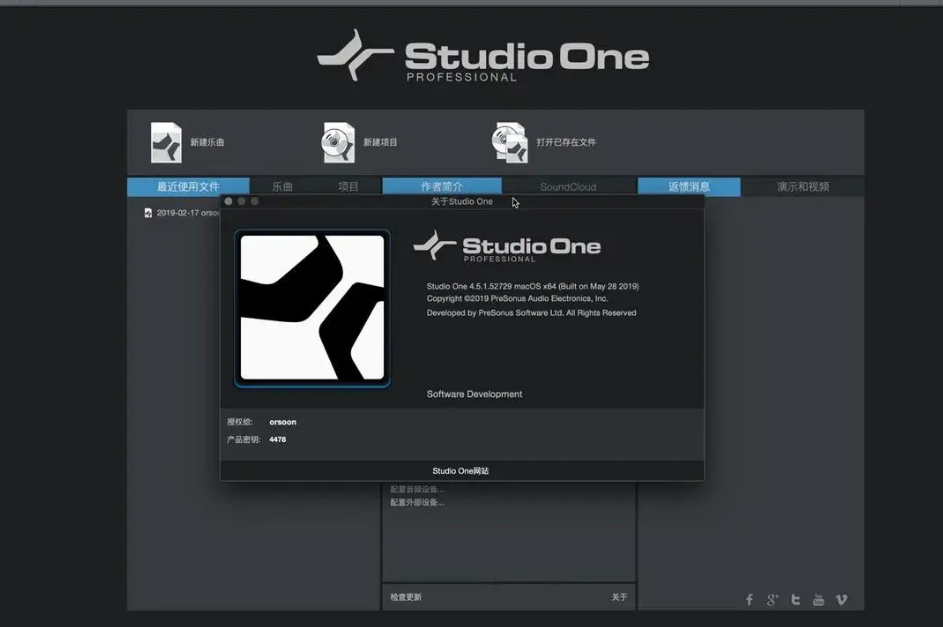Click the Software Development credits text
Image resolution: width=943 pixels, height=627 pixels.
[x=475, y=394]
